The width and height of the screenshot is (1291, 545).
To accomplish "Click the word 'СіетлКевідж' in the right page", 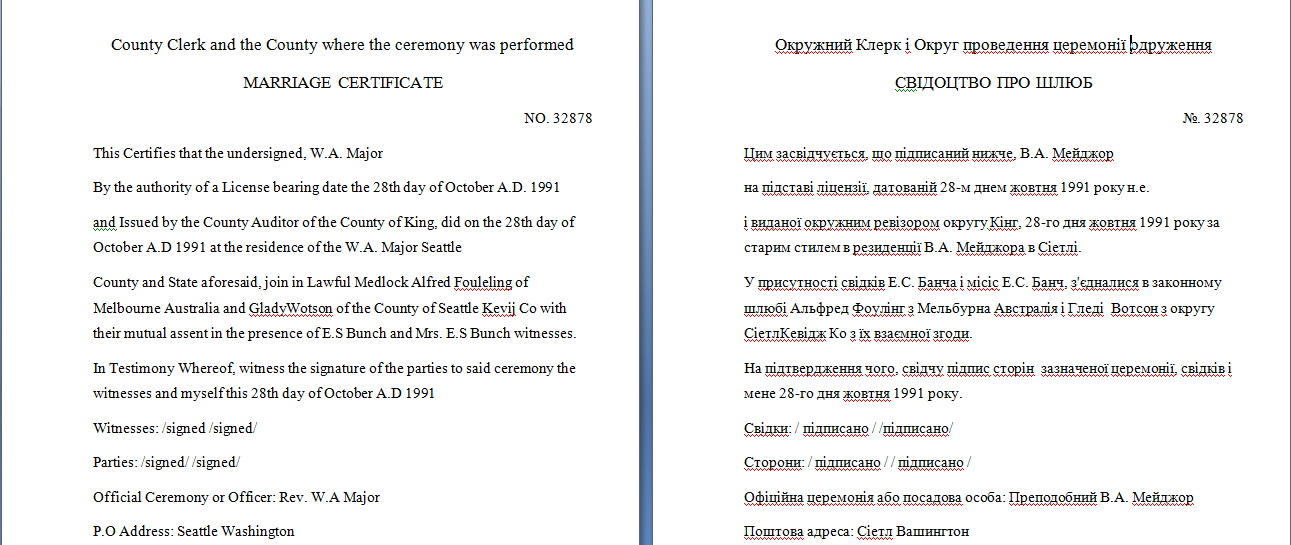I will (x=784, y=333).
